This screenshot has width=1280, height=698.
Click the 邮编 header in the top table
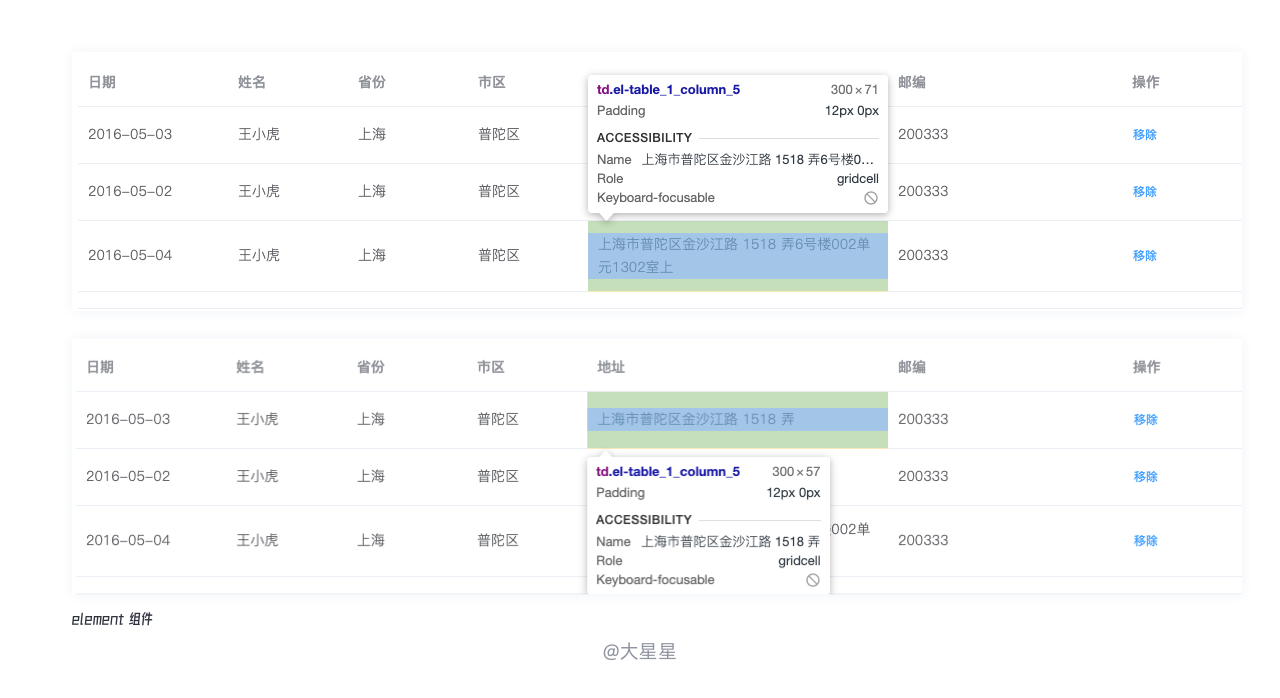[x=912, y=82]
